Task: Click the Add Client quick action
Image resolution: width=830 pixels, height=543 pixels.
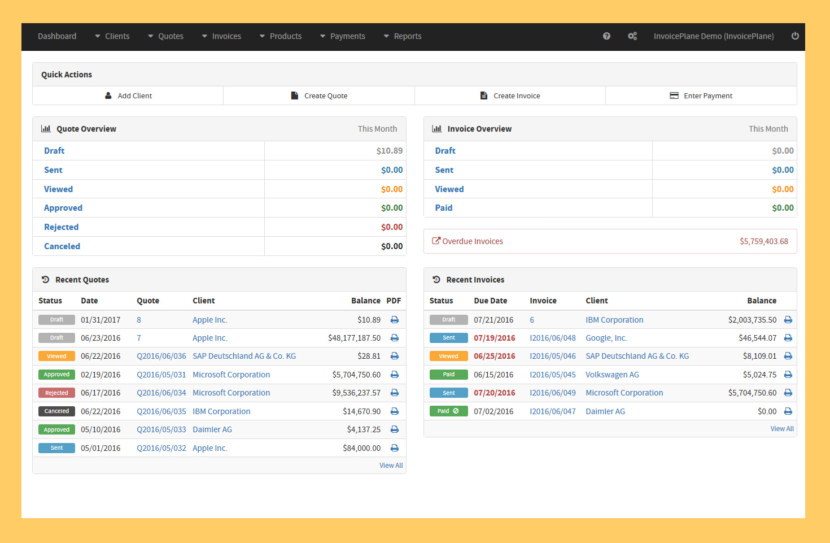Action: coord(128,96)
